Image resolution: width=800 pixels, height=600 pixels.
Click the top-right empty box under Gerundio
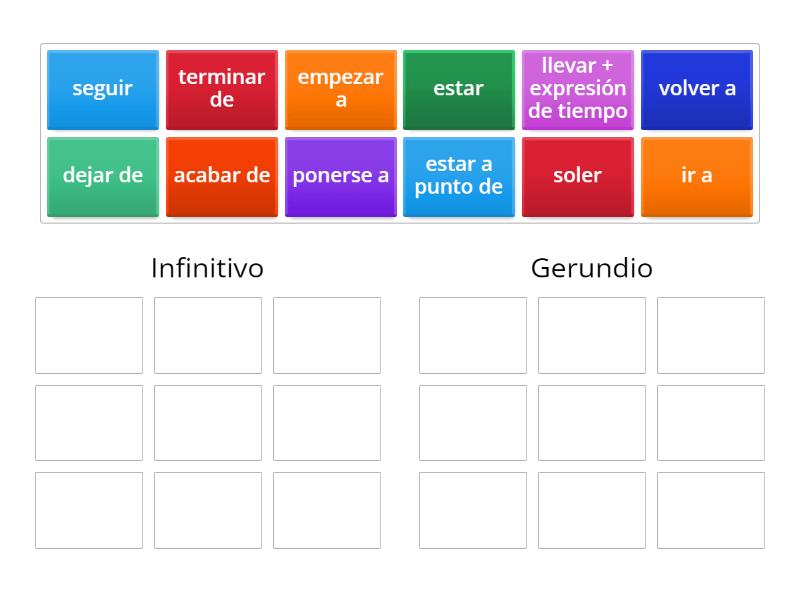coord(711,334)
